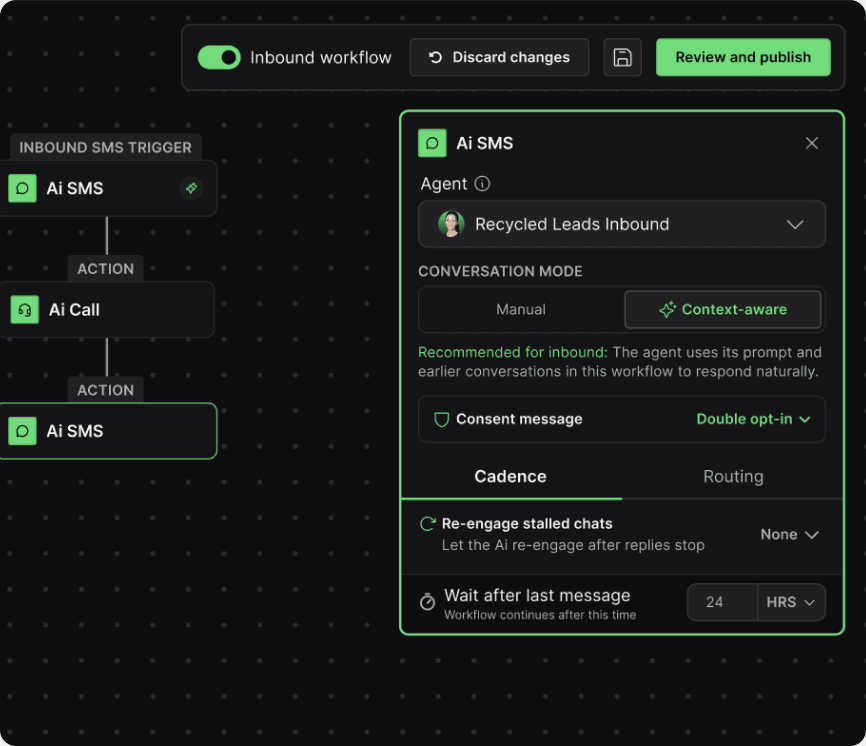This screenshot has width=866, height=746.
Task: Select the Ai Call action node
Action: tap(107, 310)
